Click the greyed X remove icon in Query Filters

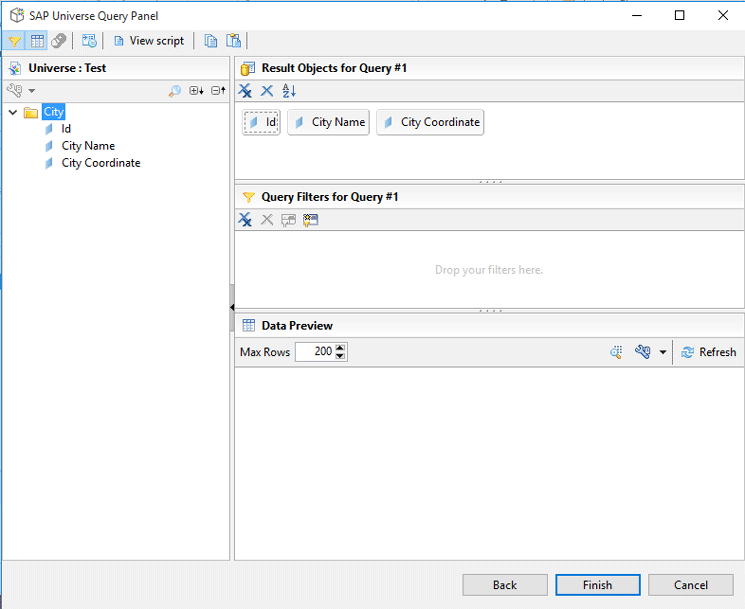tap(267, 220)
